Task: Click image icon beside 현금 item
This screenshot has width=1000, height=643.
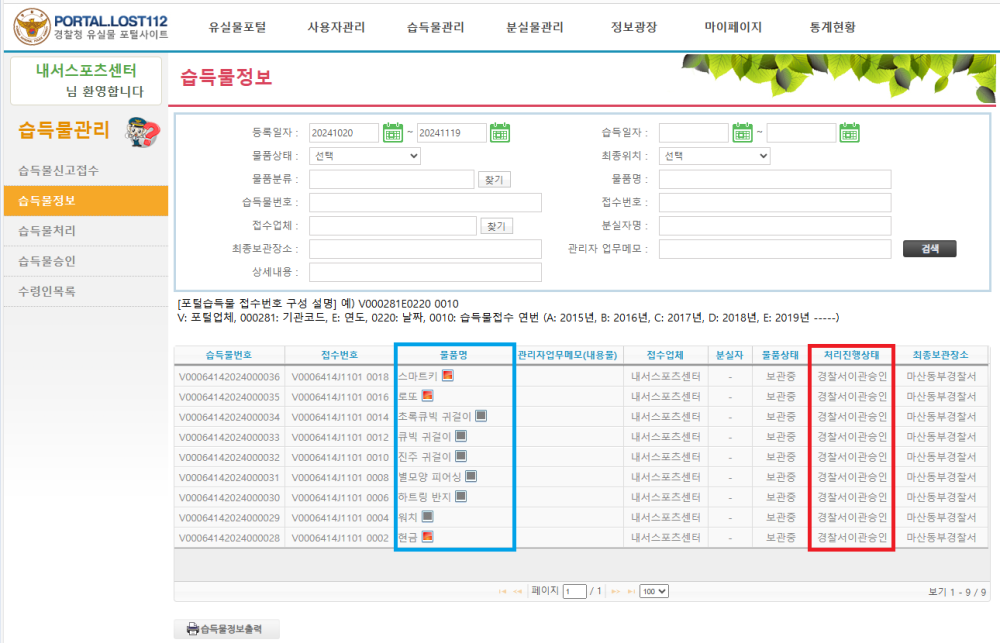Action: pyautogui.click(x=428, y=537)
